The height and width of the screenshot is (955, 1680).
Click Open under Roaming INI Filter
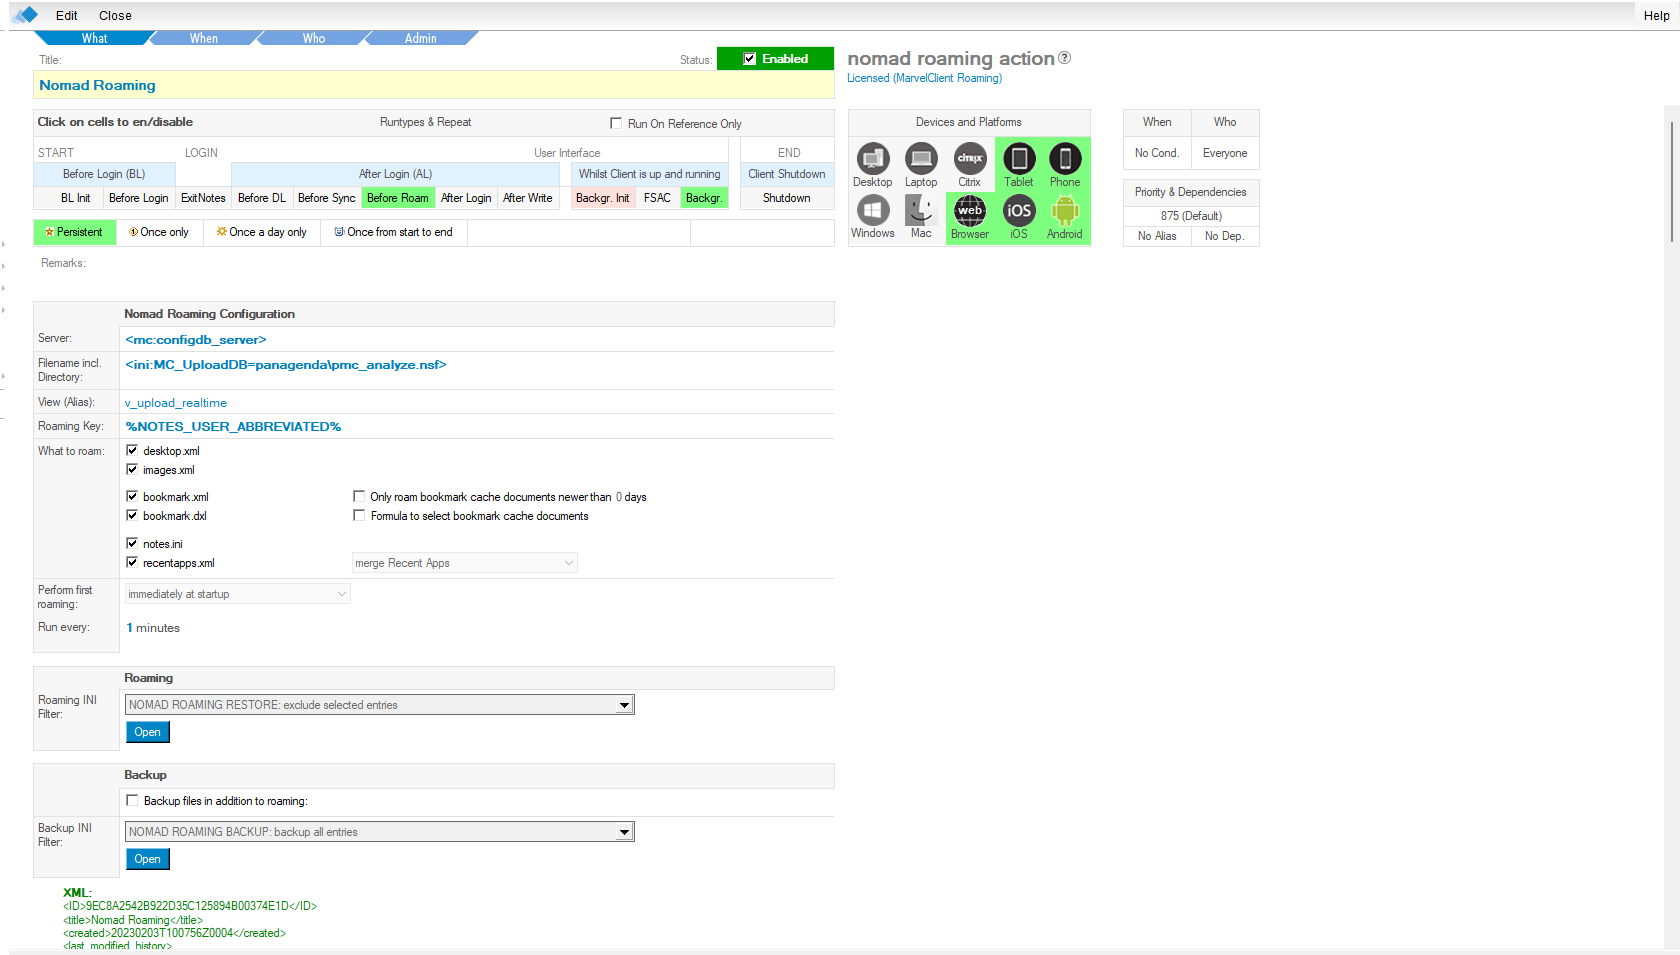148,732
